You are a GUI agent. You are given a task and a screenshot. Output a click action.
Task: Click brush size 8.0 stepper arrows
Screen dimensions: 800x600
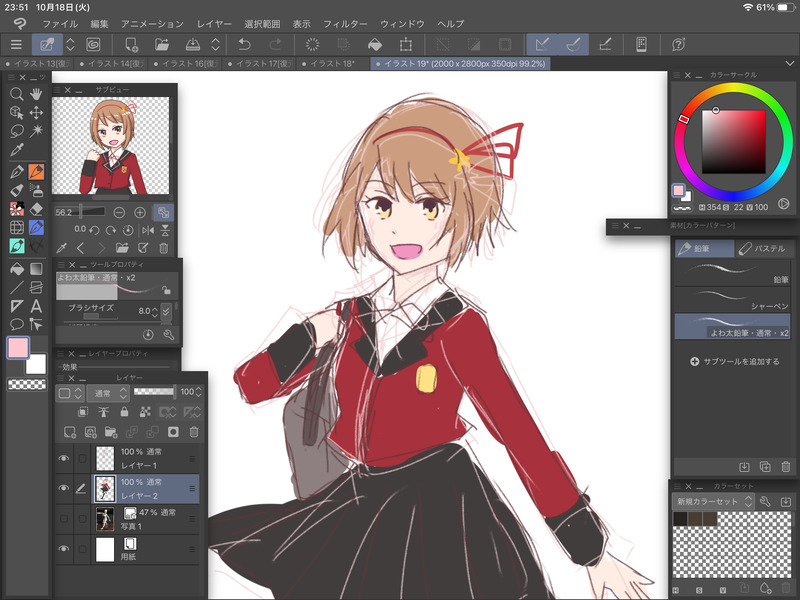click(155, 311)
